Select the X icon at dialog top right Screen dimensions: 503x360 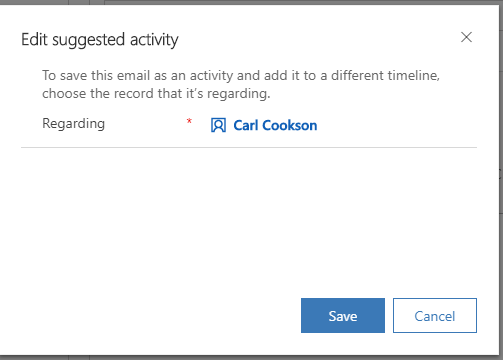point(466,37)
